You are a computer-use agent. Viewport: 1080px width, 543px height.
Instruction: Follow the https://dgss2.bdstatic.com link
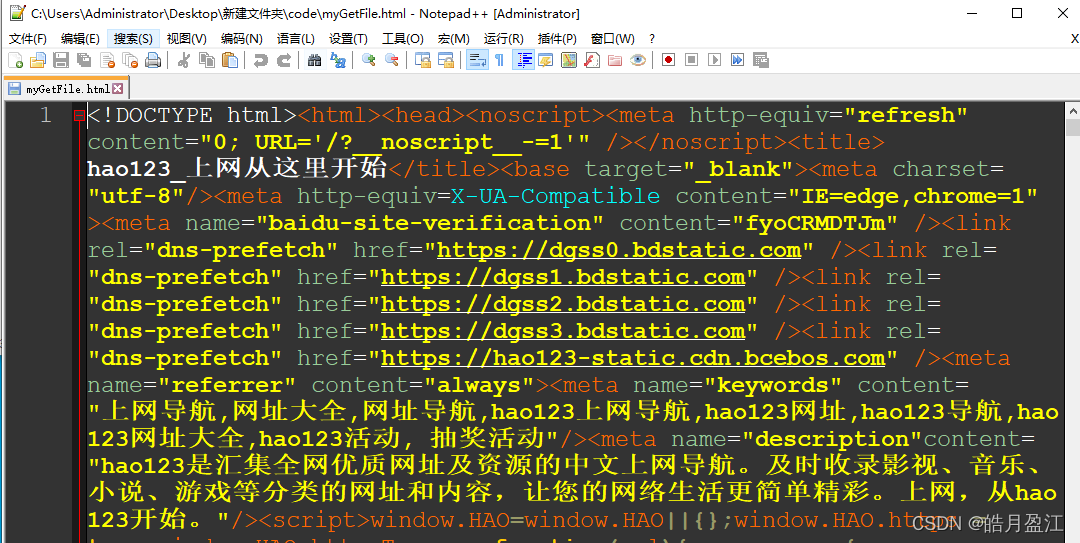(x=563, y=304)
